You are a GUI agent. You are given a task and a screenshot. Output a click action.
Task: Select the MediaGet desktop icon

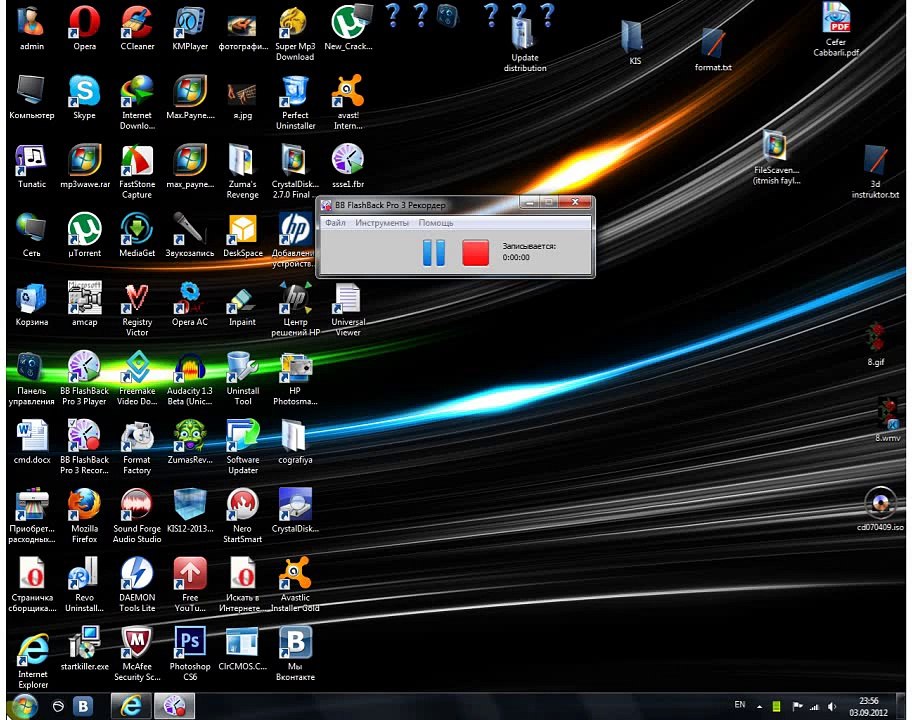(137, 236)
